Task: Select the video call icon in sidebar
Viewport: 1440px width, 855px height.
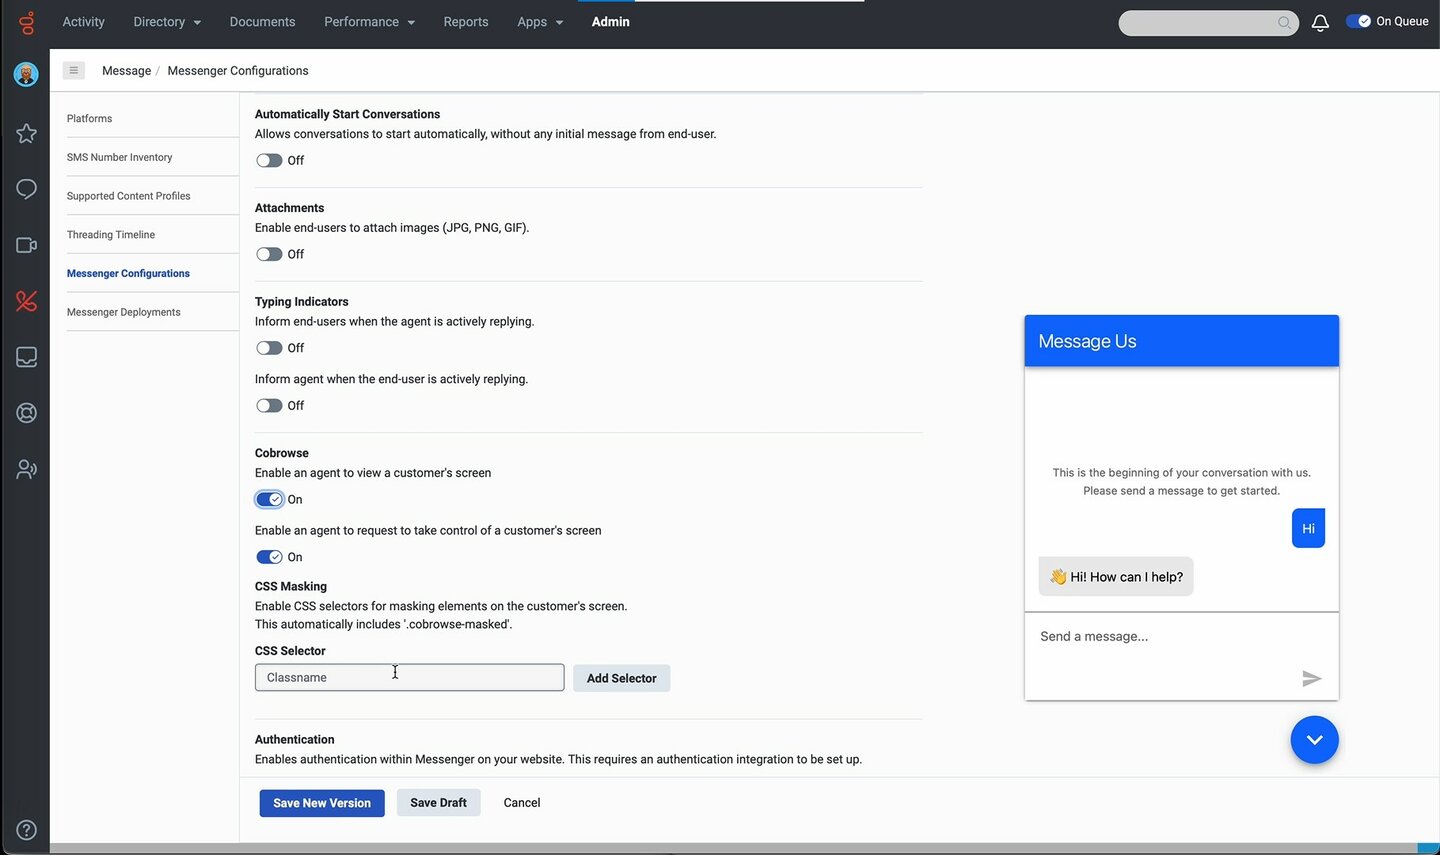Action: pos(26,245)
